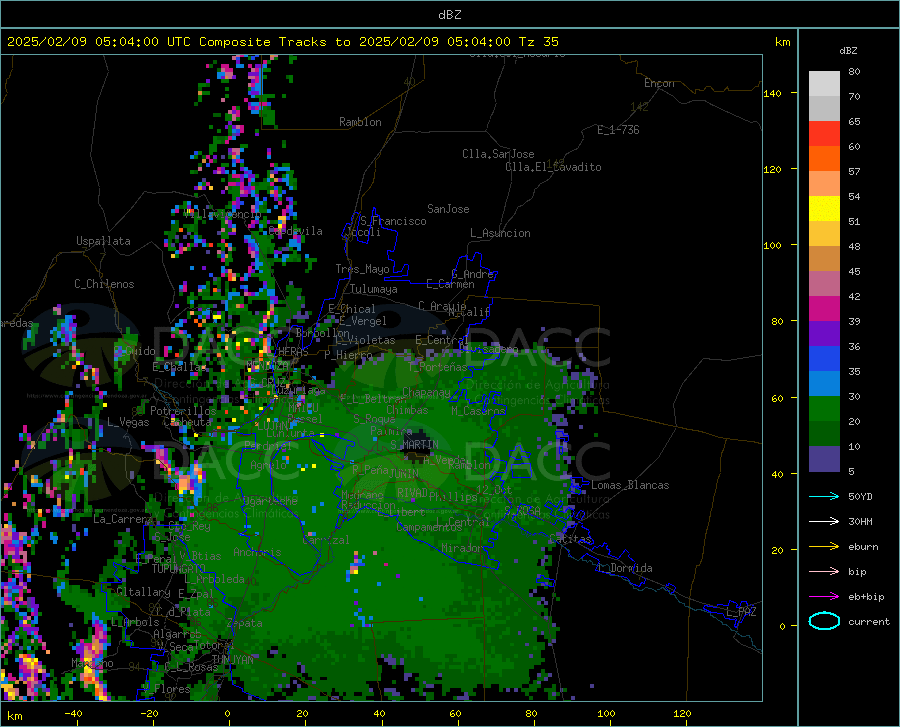
Task: Click the 'E_1-736' map label
Action: tap(618, 130)
